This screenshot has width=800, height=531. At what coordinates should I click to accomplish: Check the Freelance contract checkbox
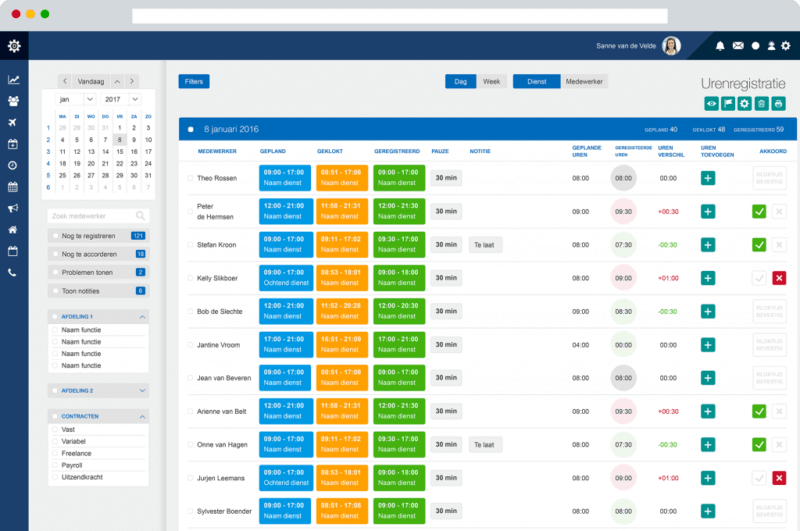55,453
